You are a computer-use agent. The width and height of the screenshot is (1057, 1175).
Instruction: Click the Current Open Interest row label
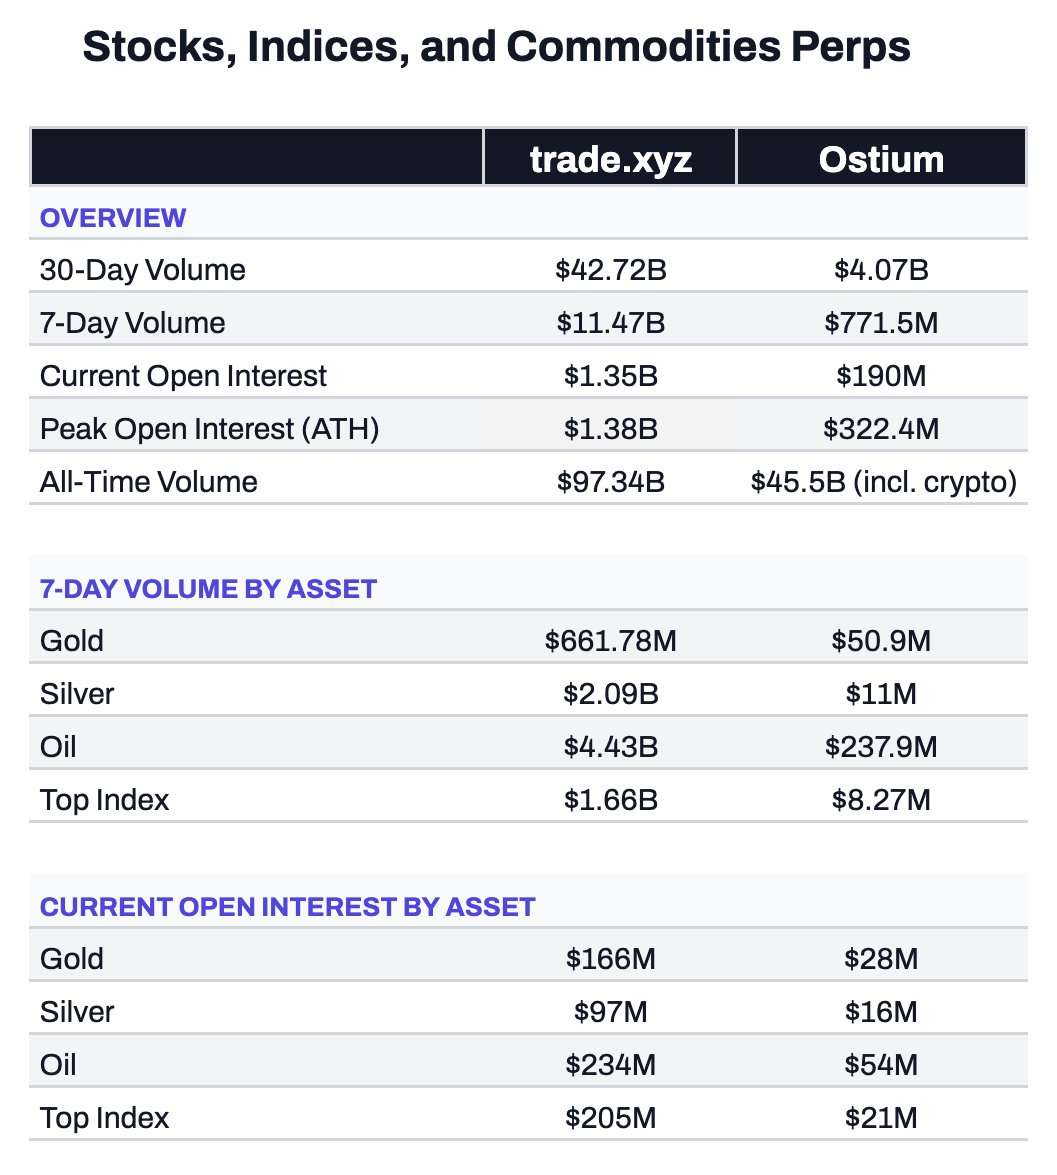pos(183,376)
